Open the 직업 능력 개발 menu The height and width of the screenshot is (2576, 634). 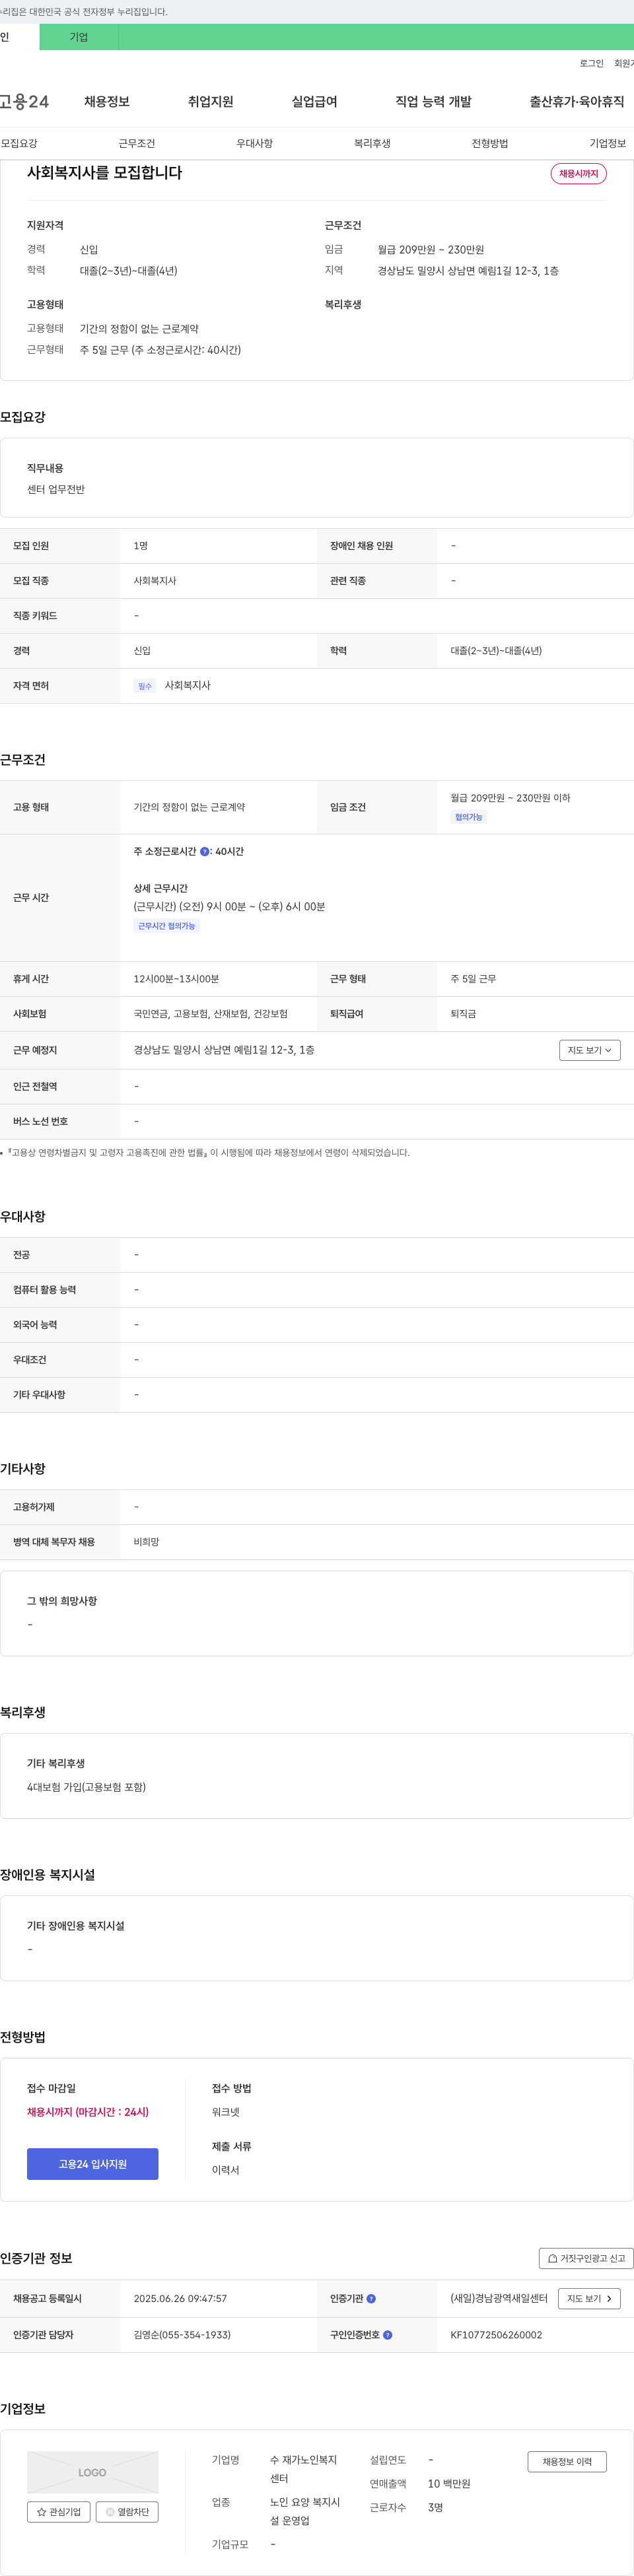tap(433, 102)
